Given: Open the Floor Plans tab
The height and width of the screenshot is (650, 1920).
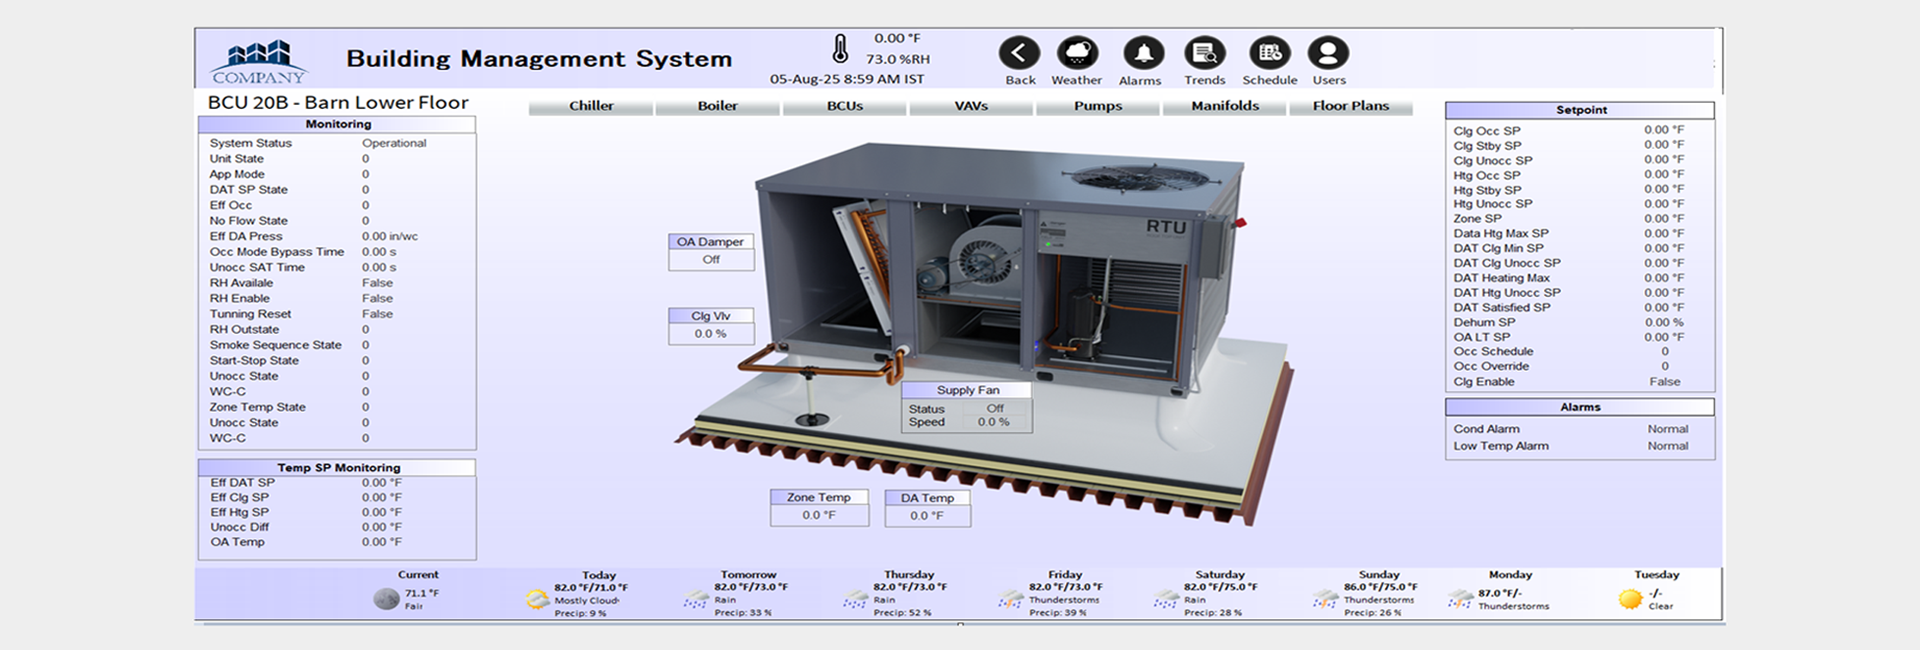Looking at the screenshot, I should 1350,106.
